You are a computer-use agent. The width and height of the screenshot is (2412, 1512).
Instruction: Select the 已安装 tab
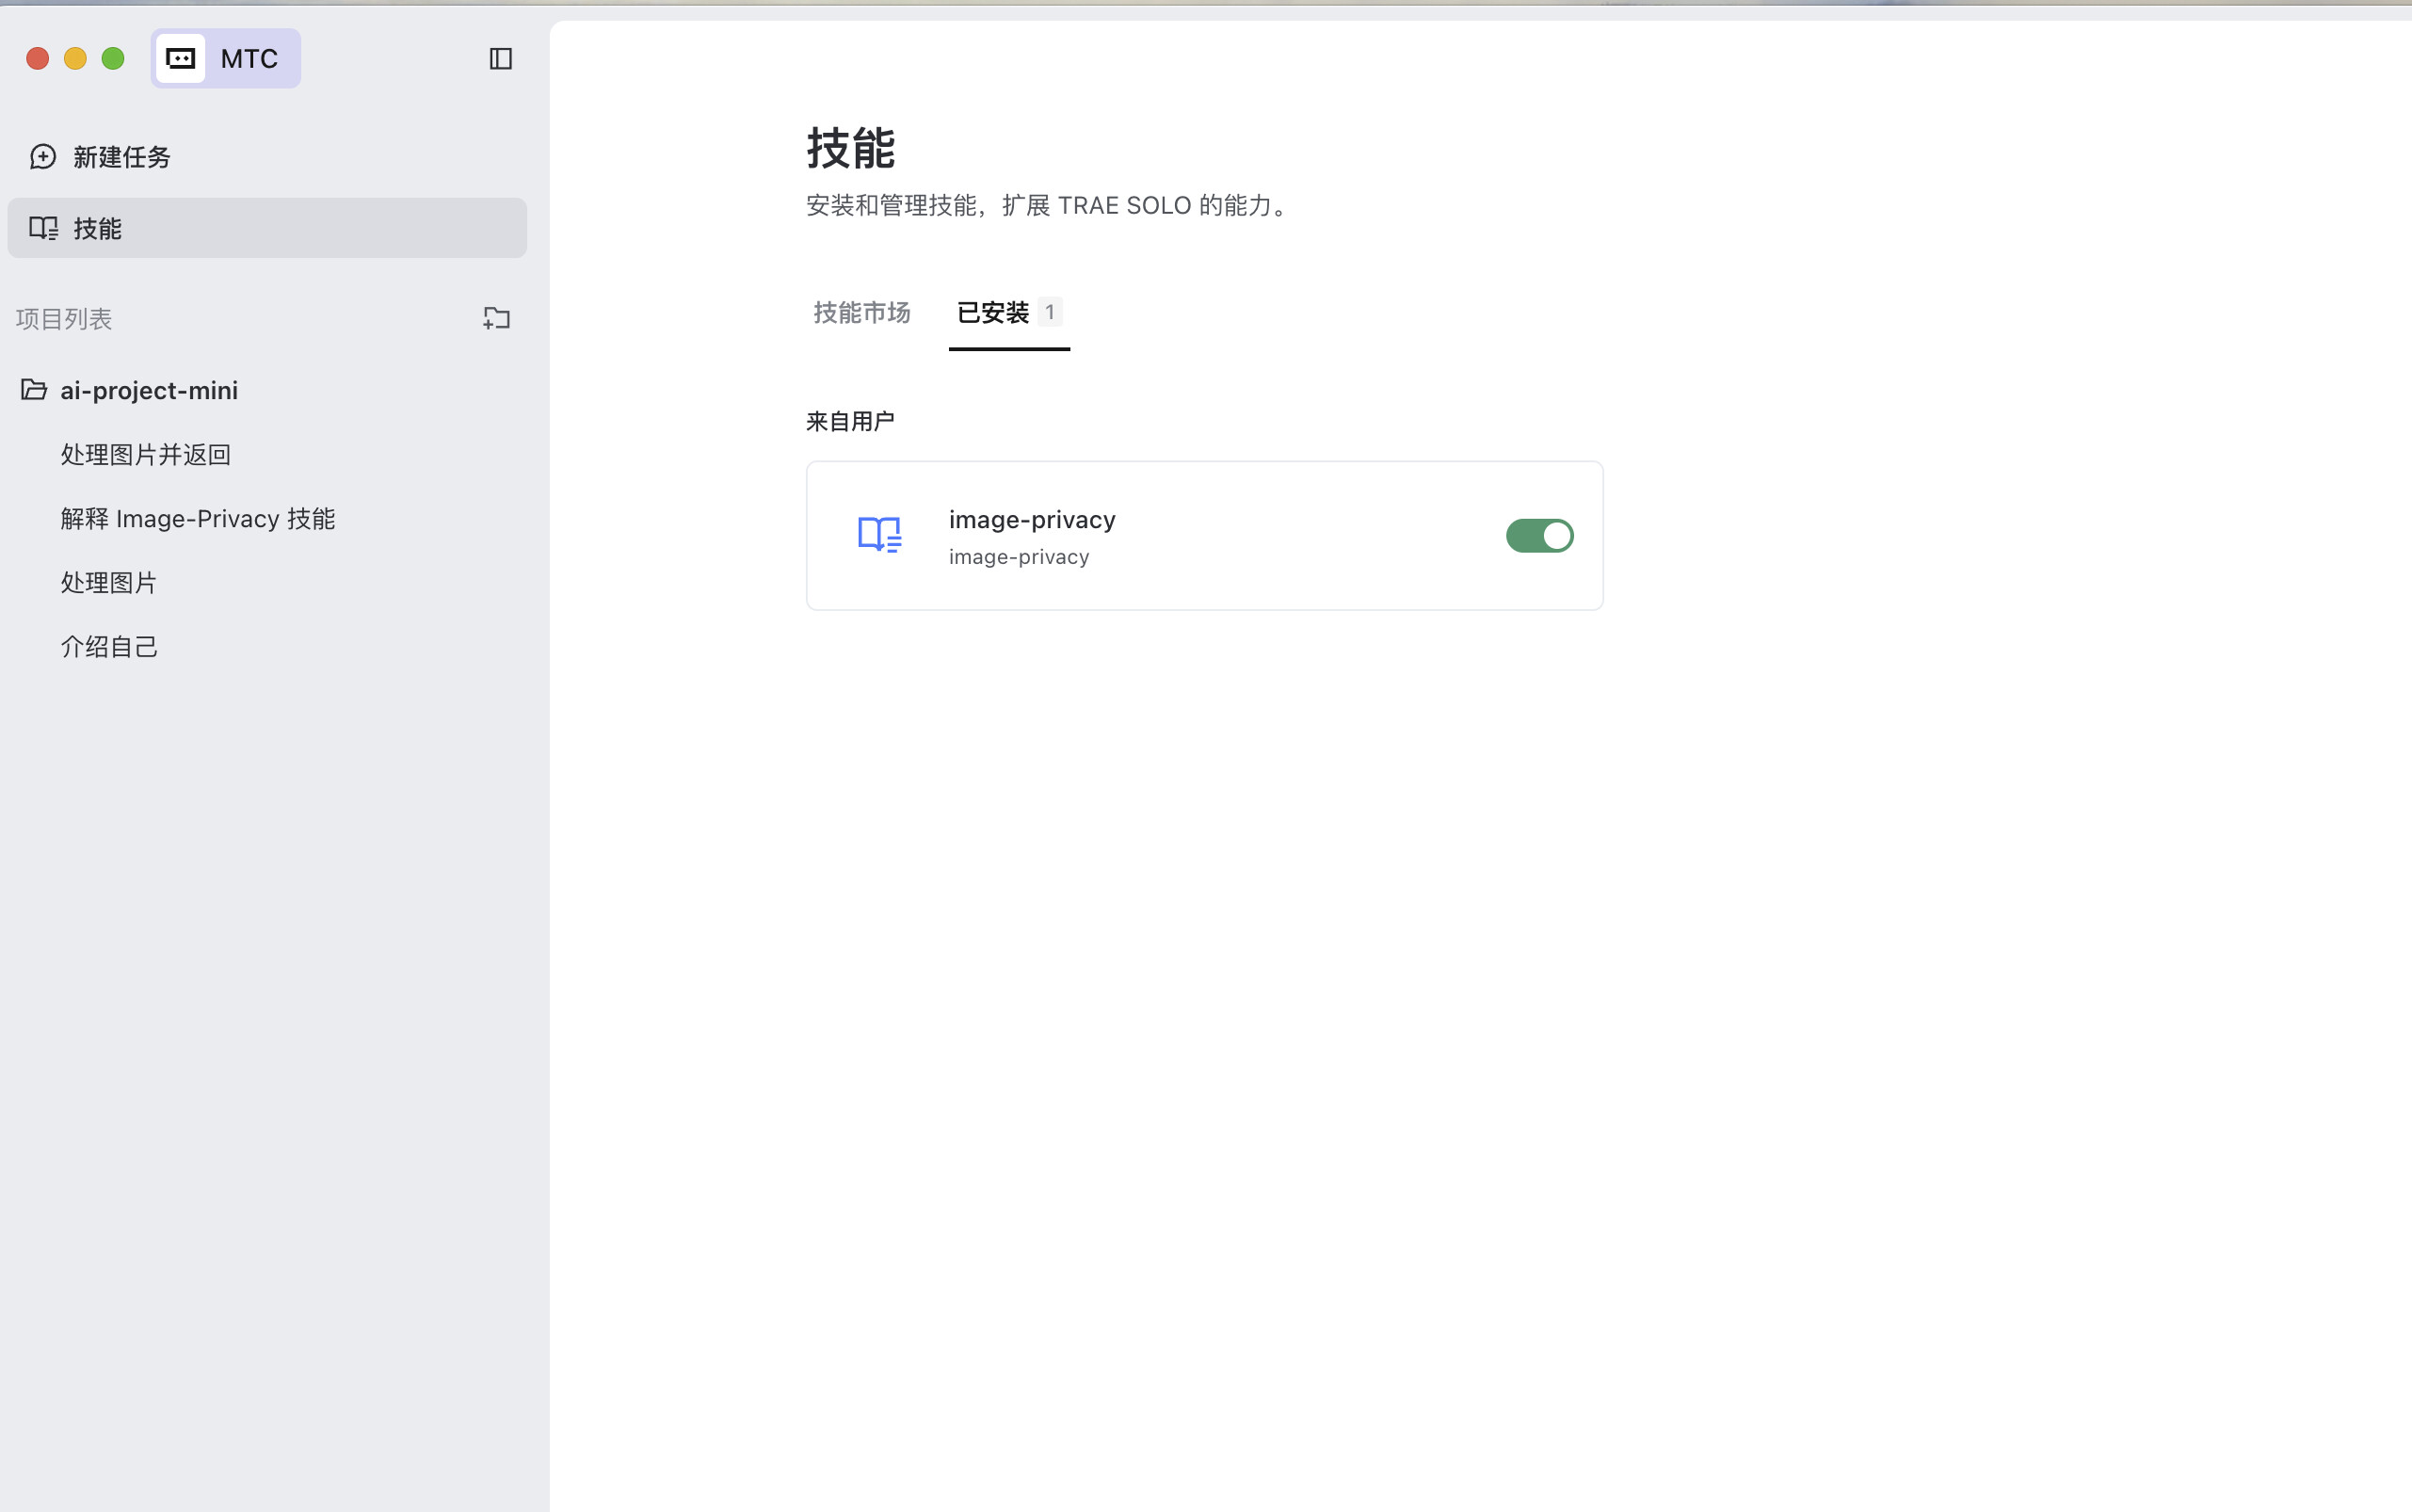coord(993,313)
